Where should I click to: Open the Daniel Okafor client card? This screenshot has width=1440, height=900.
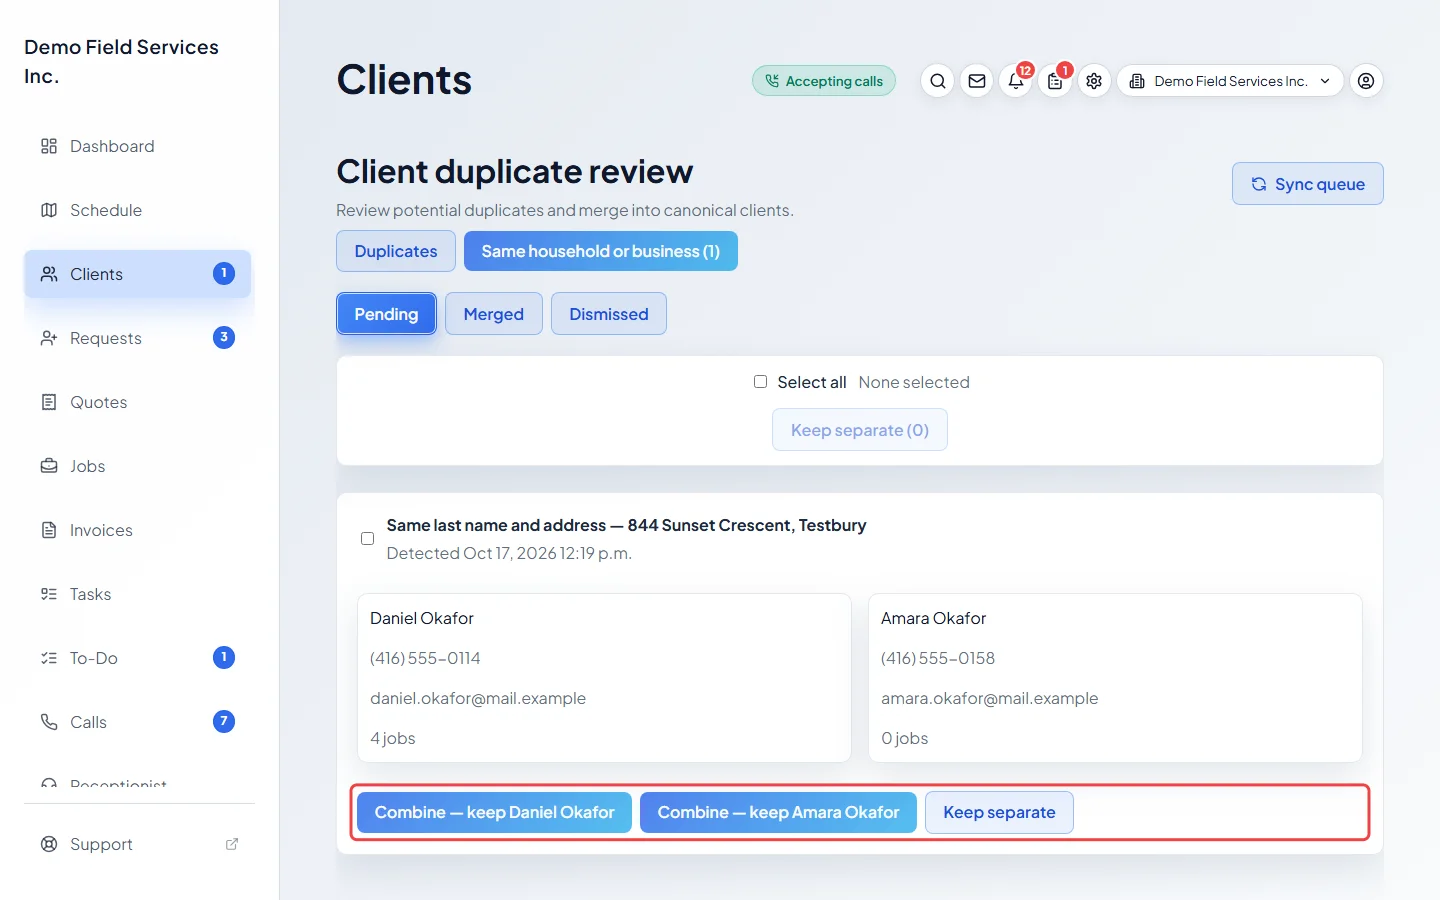coord(604,678)
